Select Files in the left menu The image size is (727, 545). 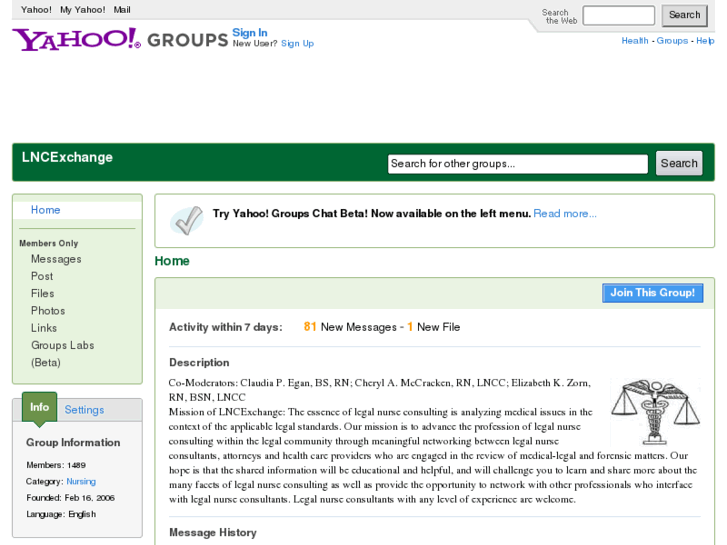coord(42,294)
